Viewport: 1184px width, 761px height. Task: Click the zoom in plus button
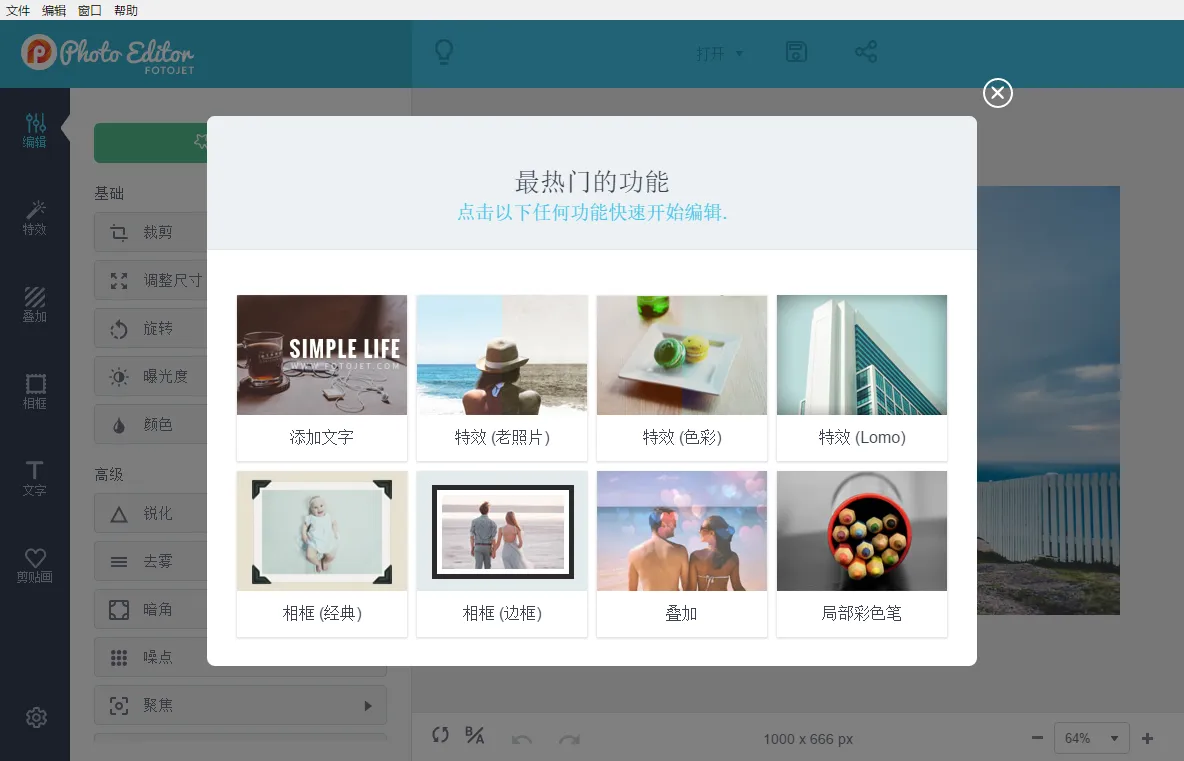pos(1147,738)
